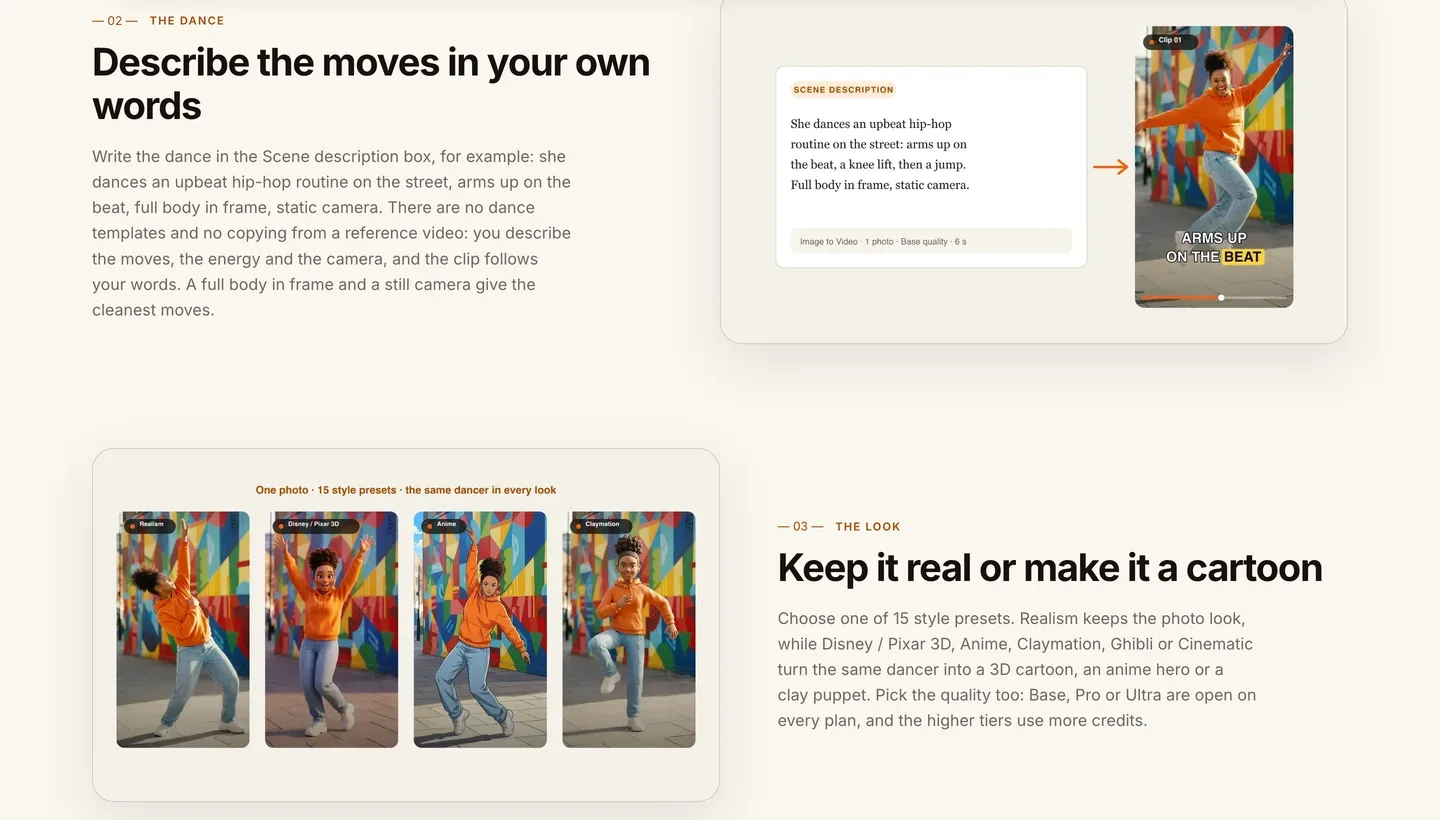Click the 'Keep it real or make it a cartoon' heading
This screenshot has width=1440, height=820.
1050,567
